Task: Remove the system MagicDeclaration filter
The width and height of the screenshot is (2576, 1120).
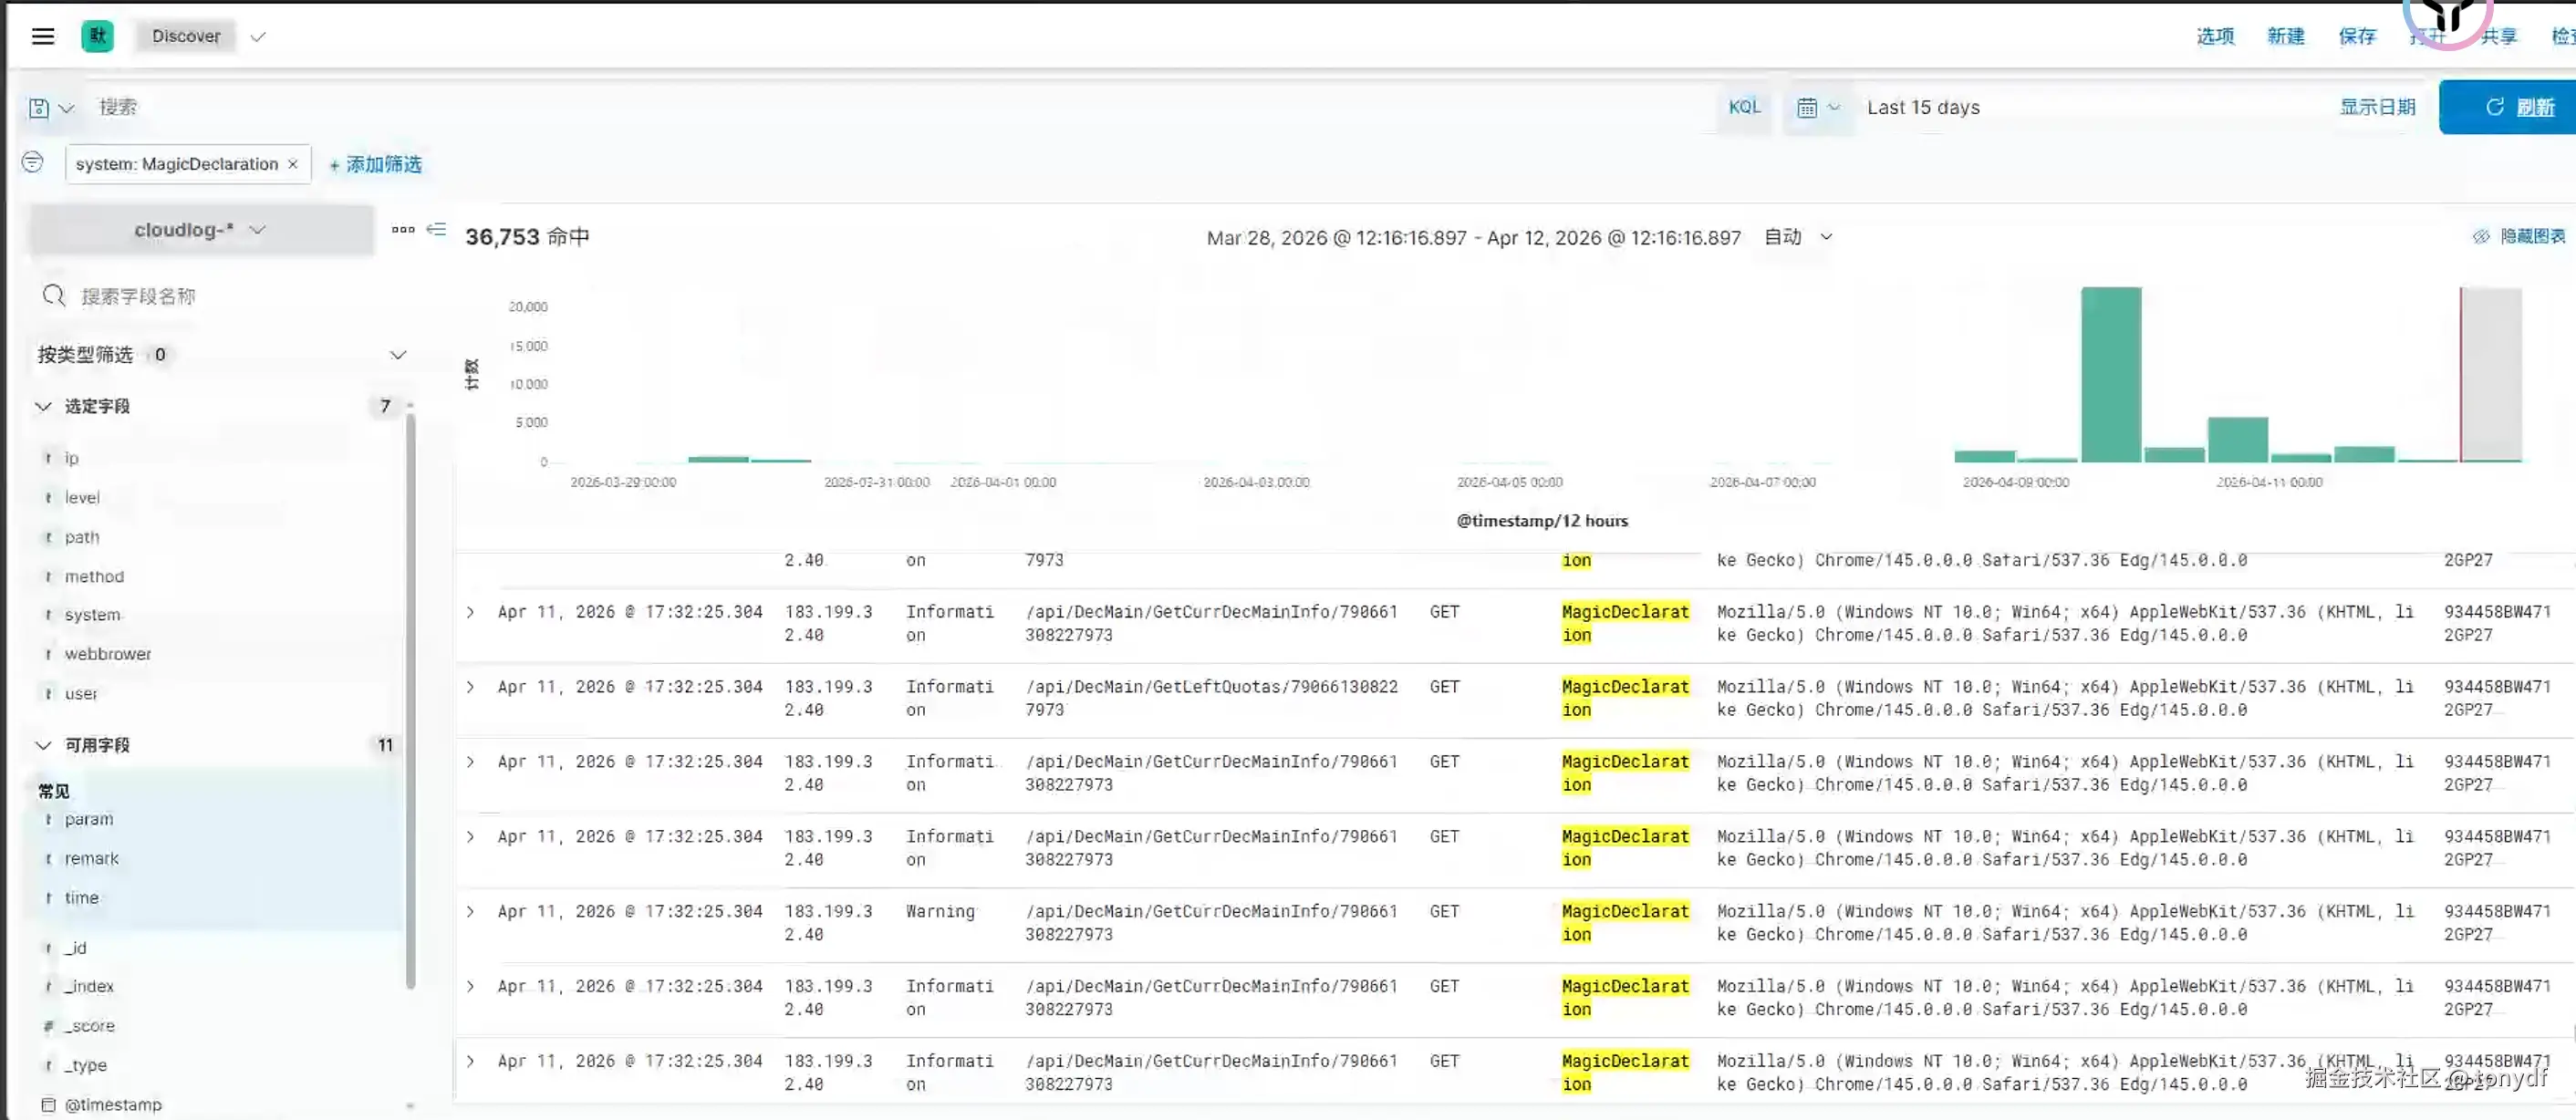Action: click(293, 164)
